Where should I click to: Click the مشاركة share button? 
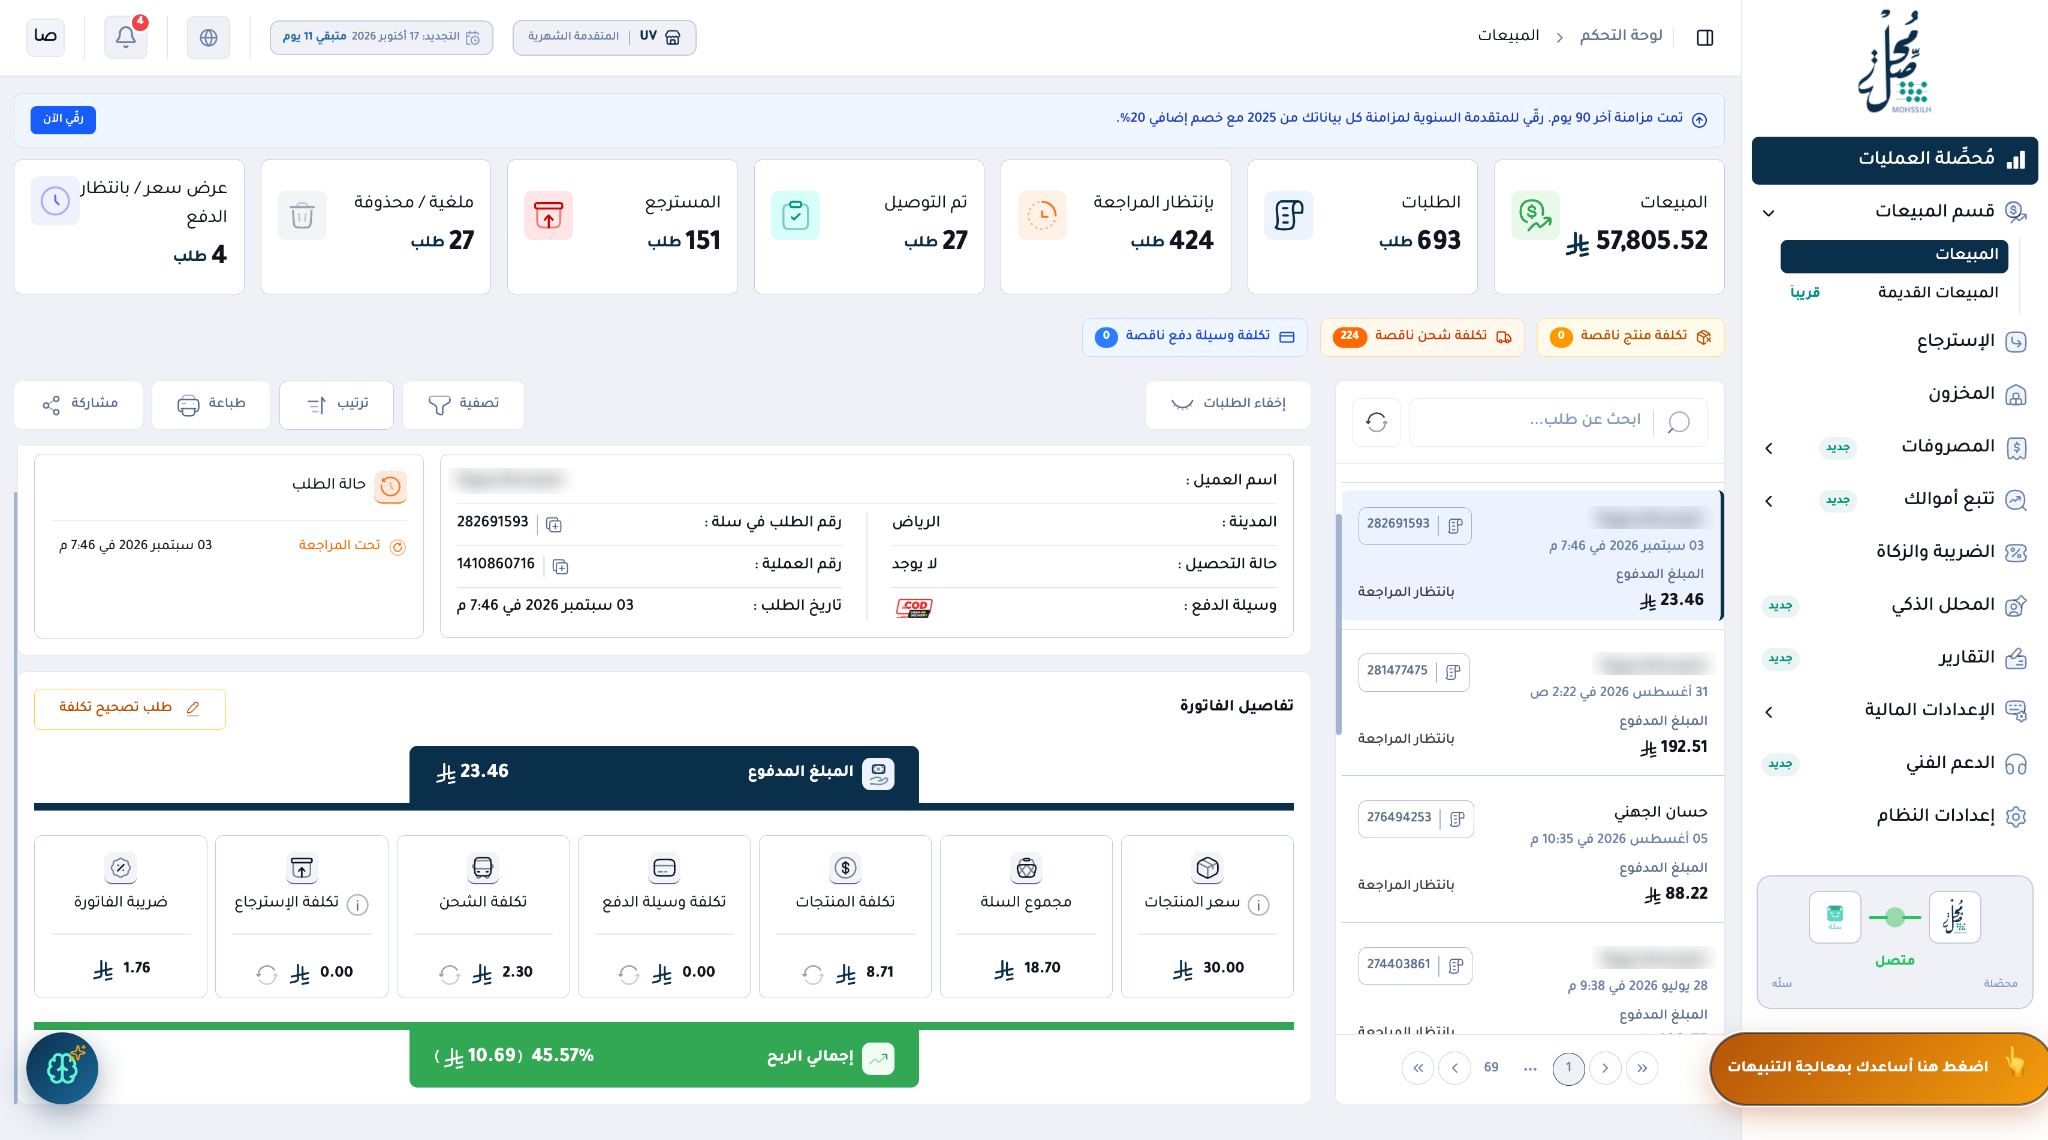point(79,404)
